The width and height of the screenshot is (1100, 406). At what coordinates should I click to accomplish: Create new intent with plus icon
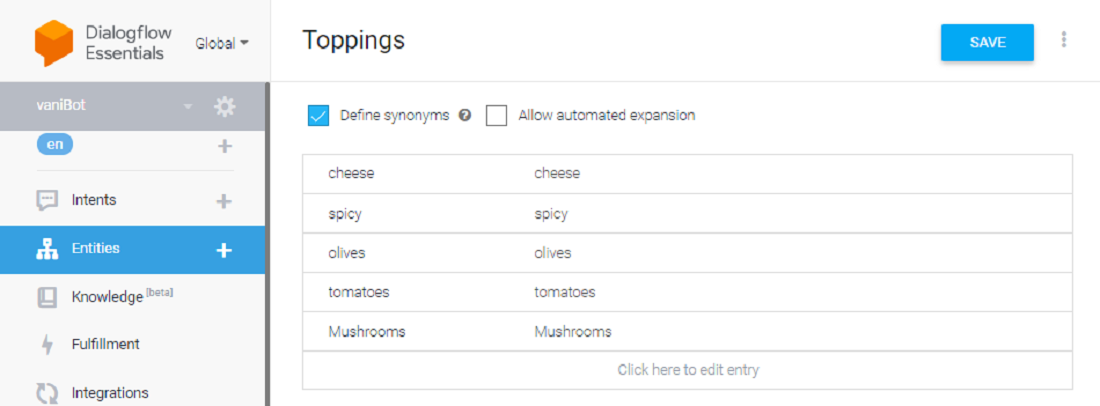pos(224,201)
